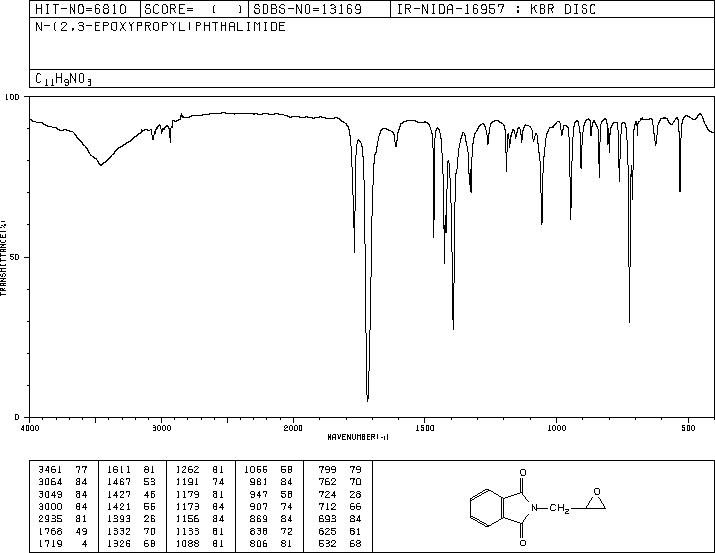Click the peak table entry 1133
715x553 pixels.
pyautogui.click(x=187, y=532)
